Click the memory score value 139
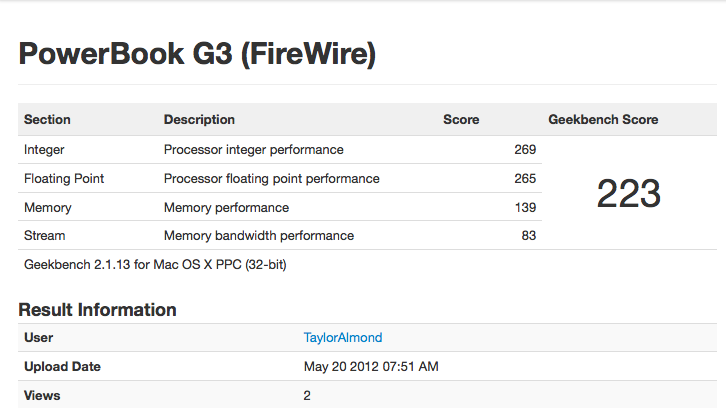This screenshot has width=726, height=416. pos(525,208)
